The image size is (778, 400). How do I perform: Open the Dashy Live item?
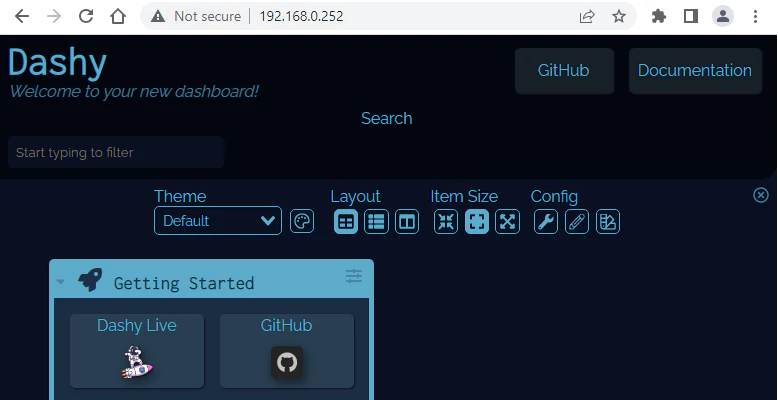tap(137, 350)
